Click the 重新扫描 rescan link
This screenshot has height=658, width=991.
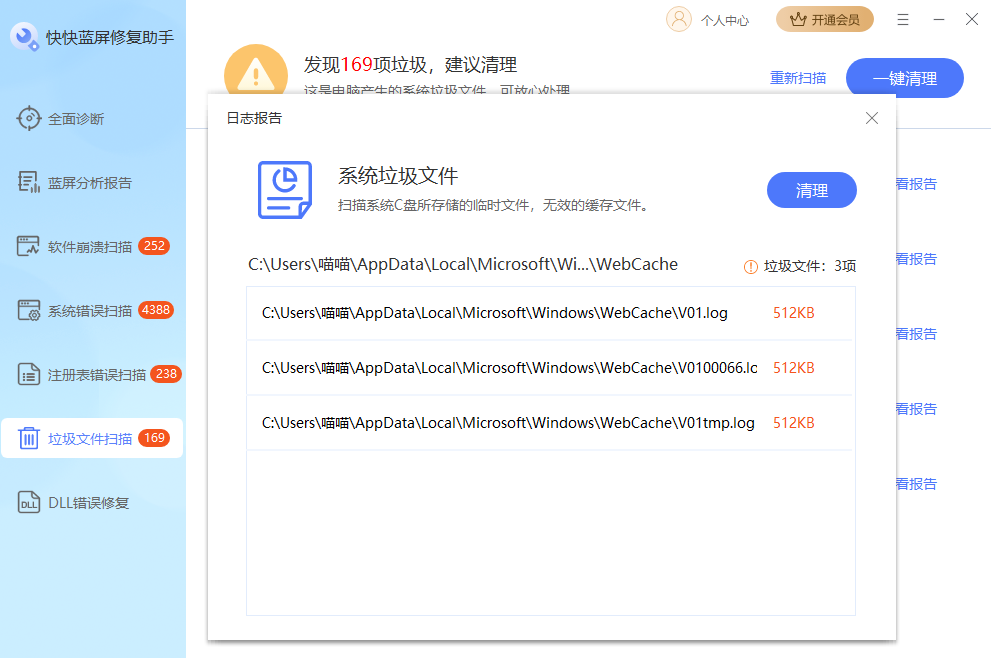pos(798,77)
